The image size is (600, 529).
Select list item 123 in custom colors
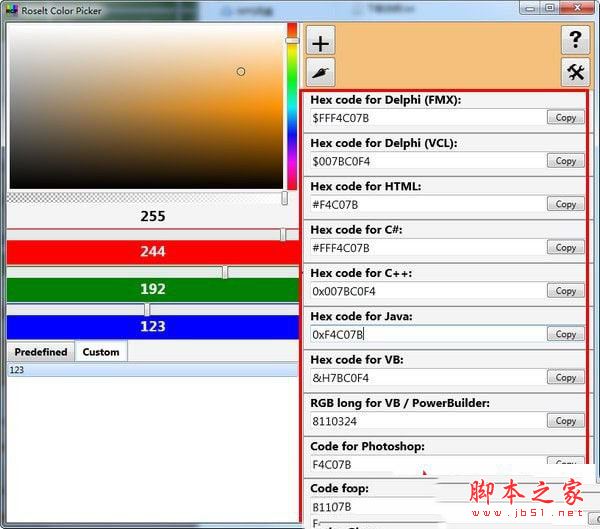point(152,370)
